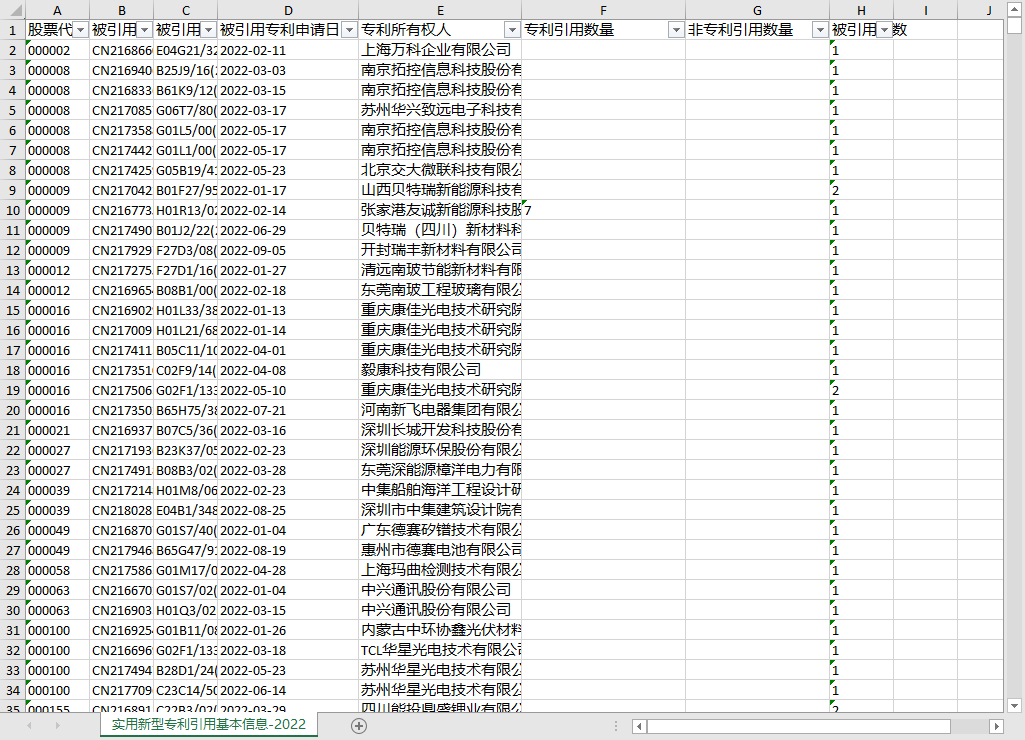
Task: Select column E header
Action: click(x=440, y=10)
